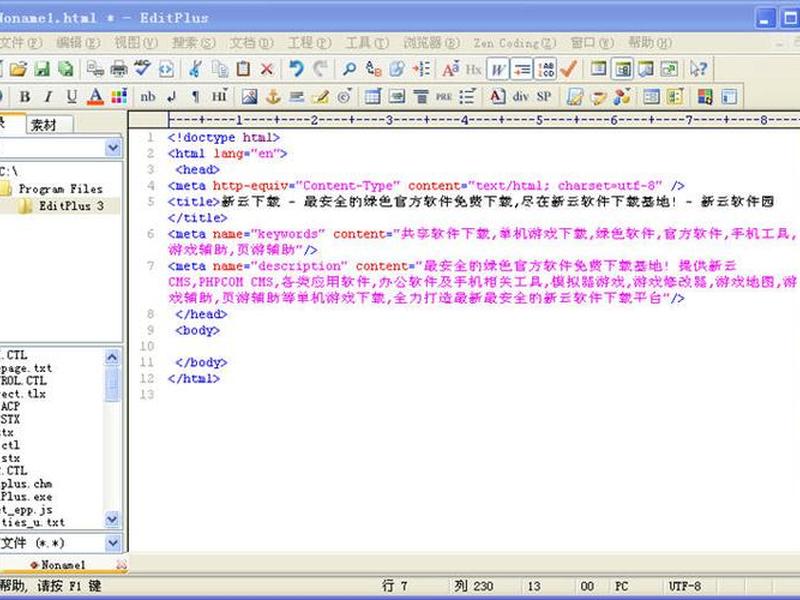
Task: Insert paragraph tag with pilcrow icon
Action: pos(195,96)
